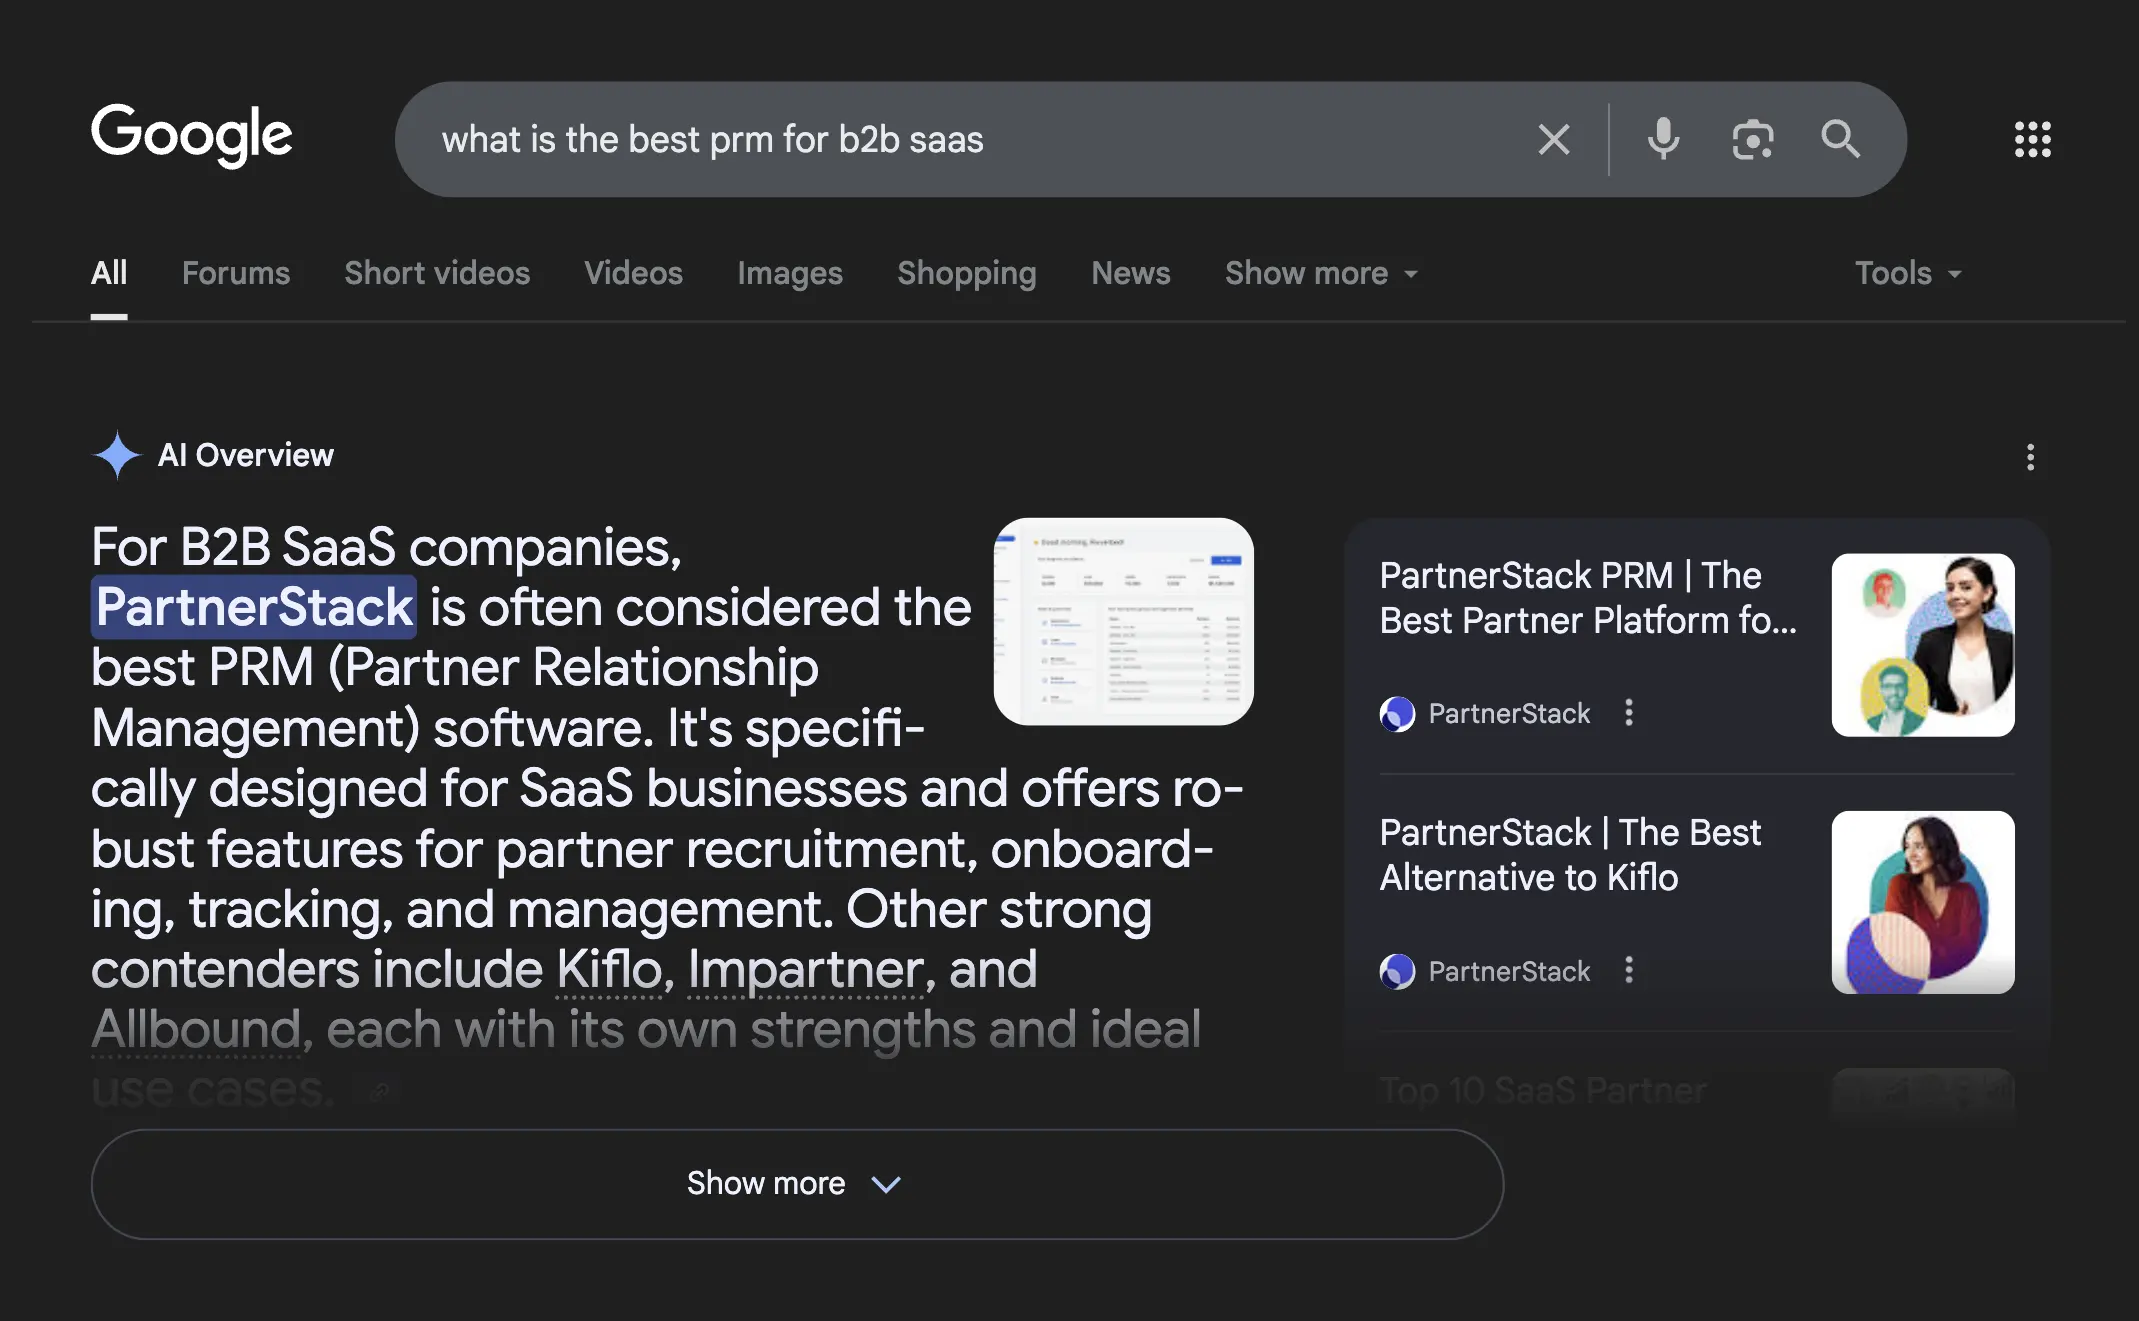Click PartnerStack favicon in the first source card

point(1397,714)
